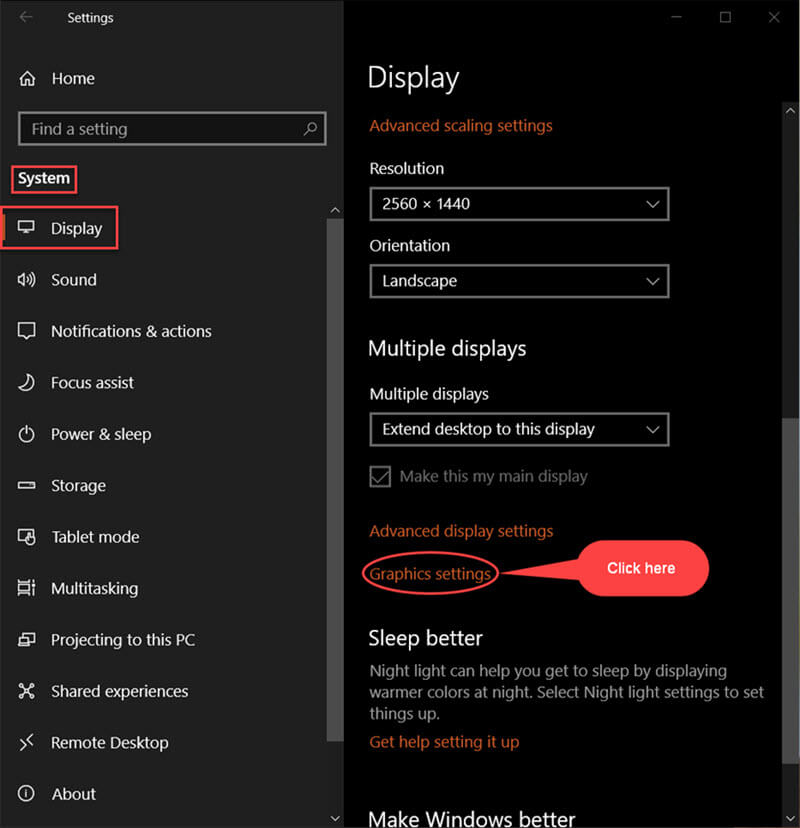800x828 pixels.
Task: Click the Remote Desktop icon
Action: (x=26, y=742)
